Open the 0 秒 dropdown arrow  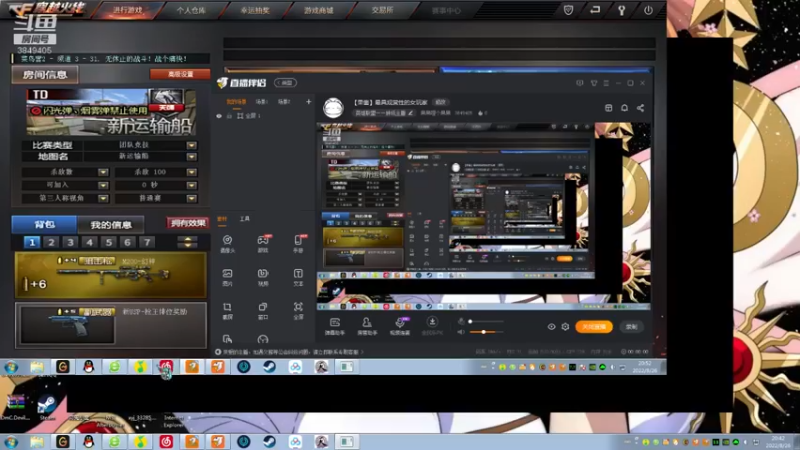191,185
